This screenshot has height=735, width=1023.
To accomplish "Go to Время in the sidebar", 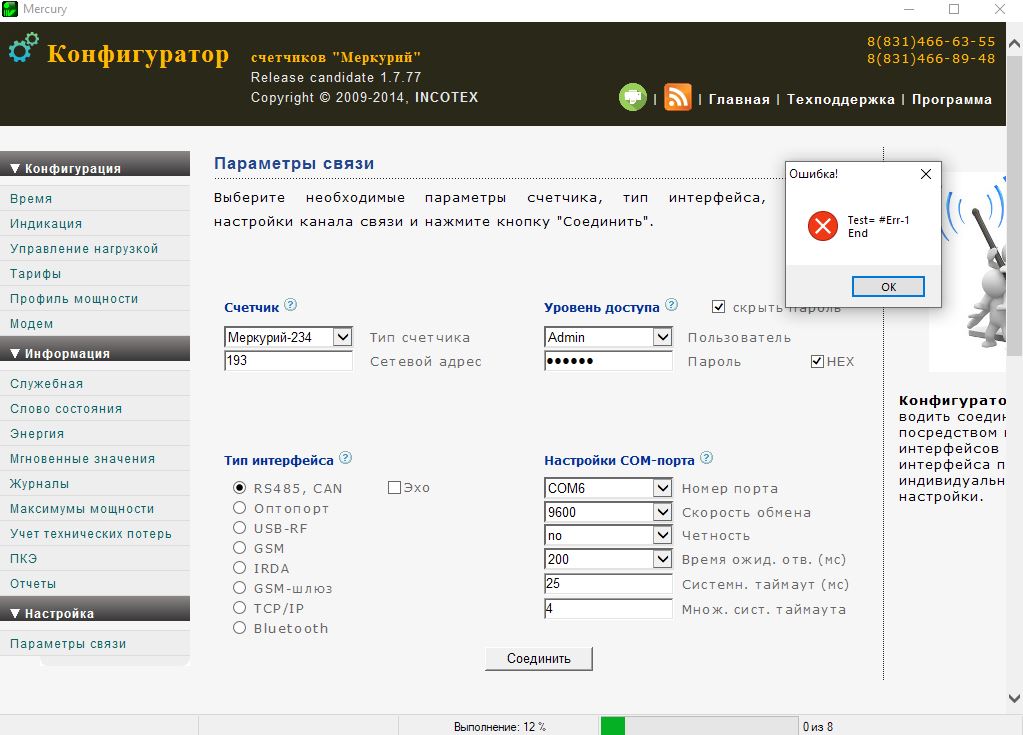I will pyautogui.click(x=95, y=198).
